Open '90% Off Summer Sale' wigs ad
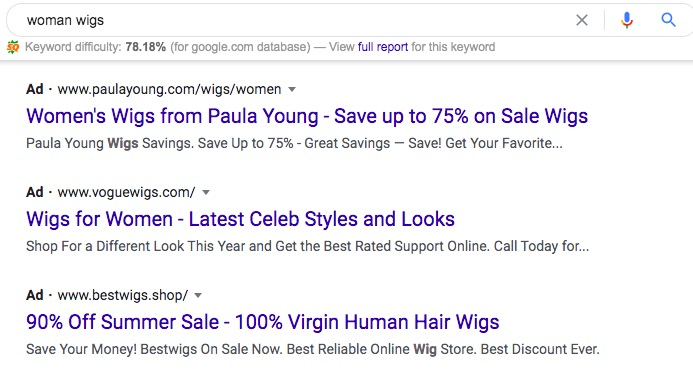This screenshot has height=381, width=693. pyautogui.click(x=263, y=322)
